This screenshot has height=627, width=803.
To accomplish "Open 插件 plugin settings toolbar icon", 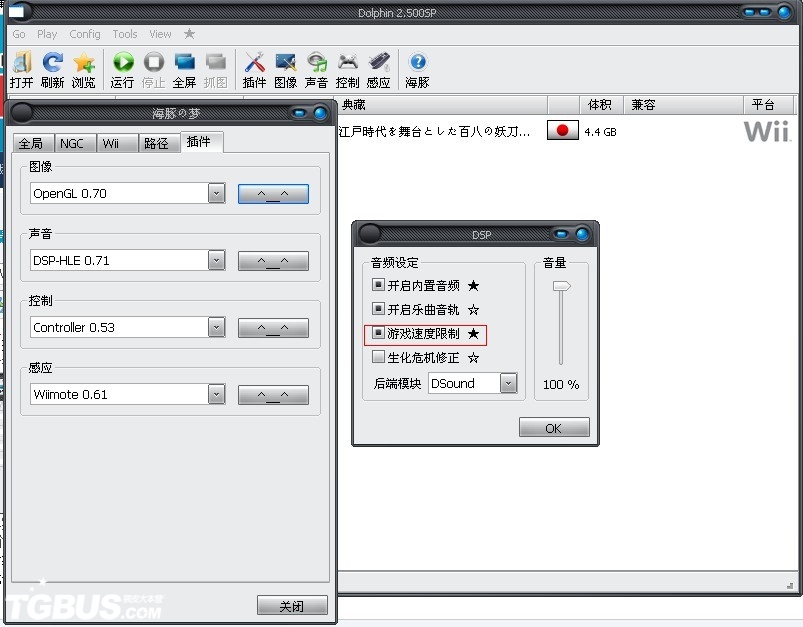I will point(255,62).
